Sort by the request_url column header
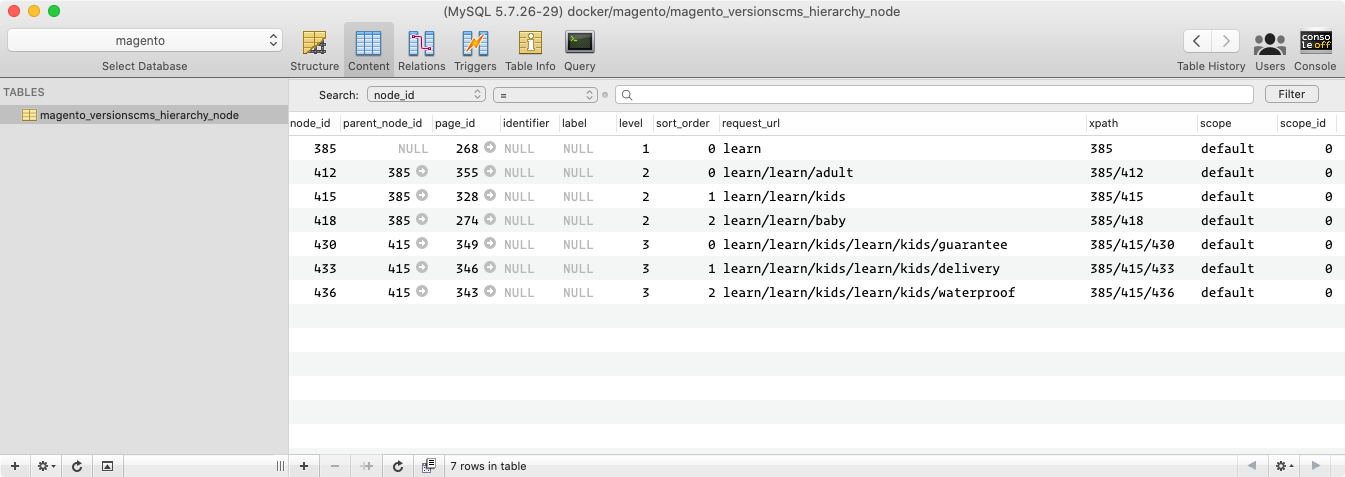Image resolution: width=1345 pixels, height=477 pixels. coord(902,123)
